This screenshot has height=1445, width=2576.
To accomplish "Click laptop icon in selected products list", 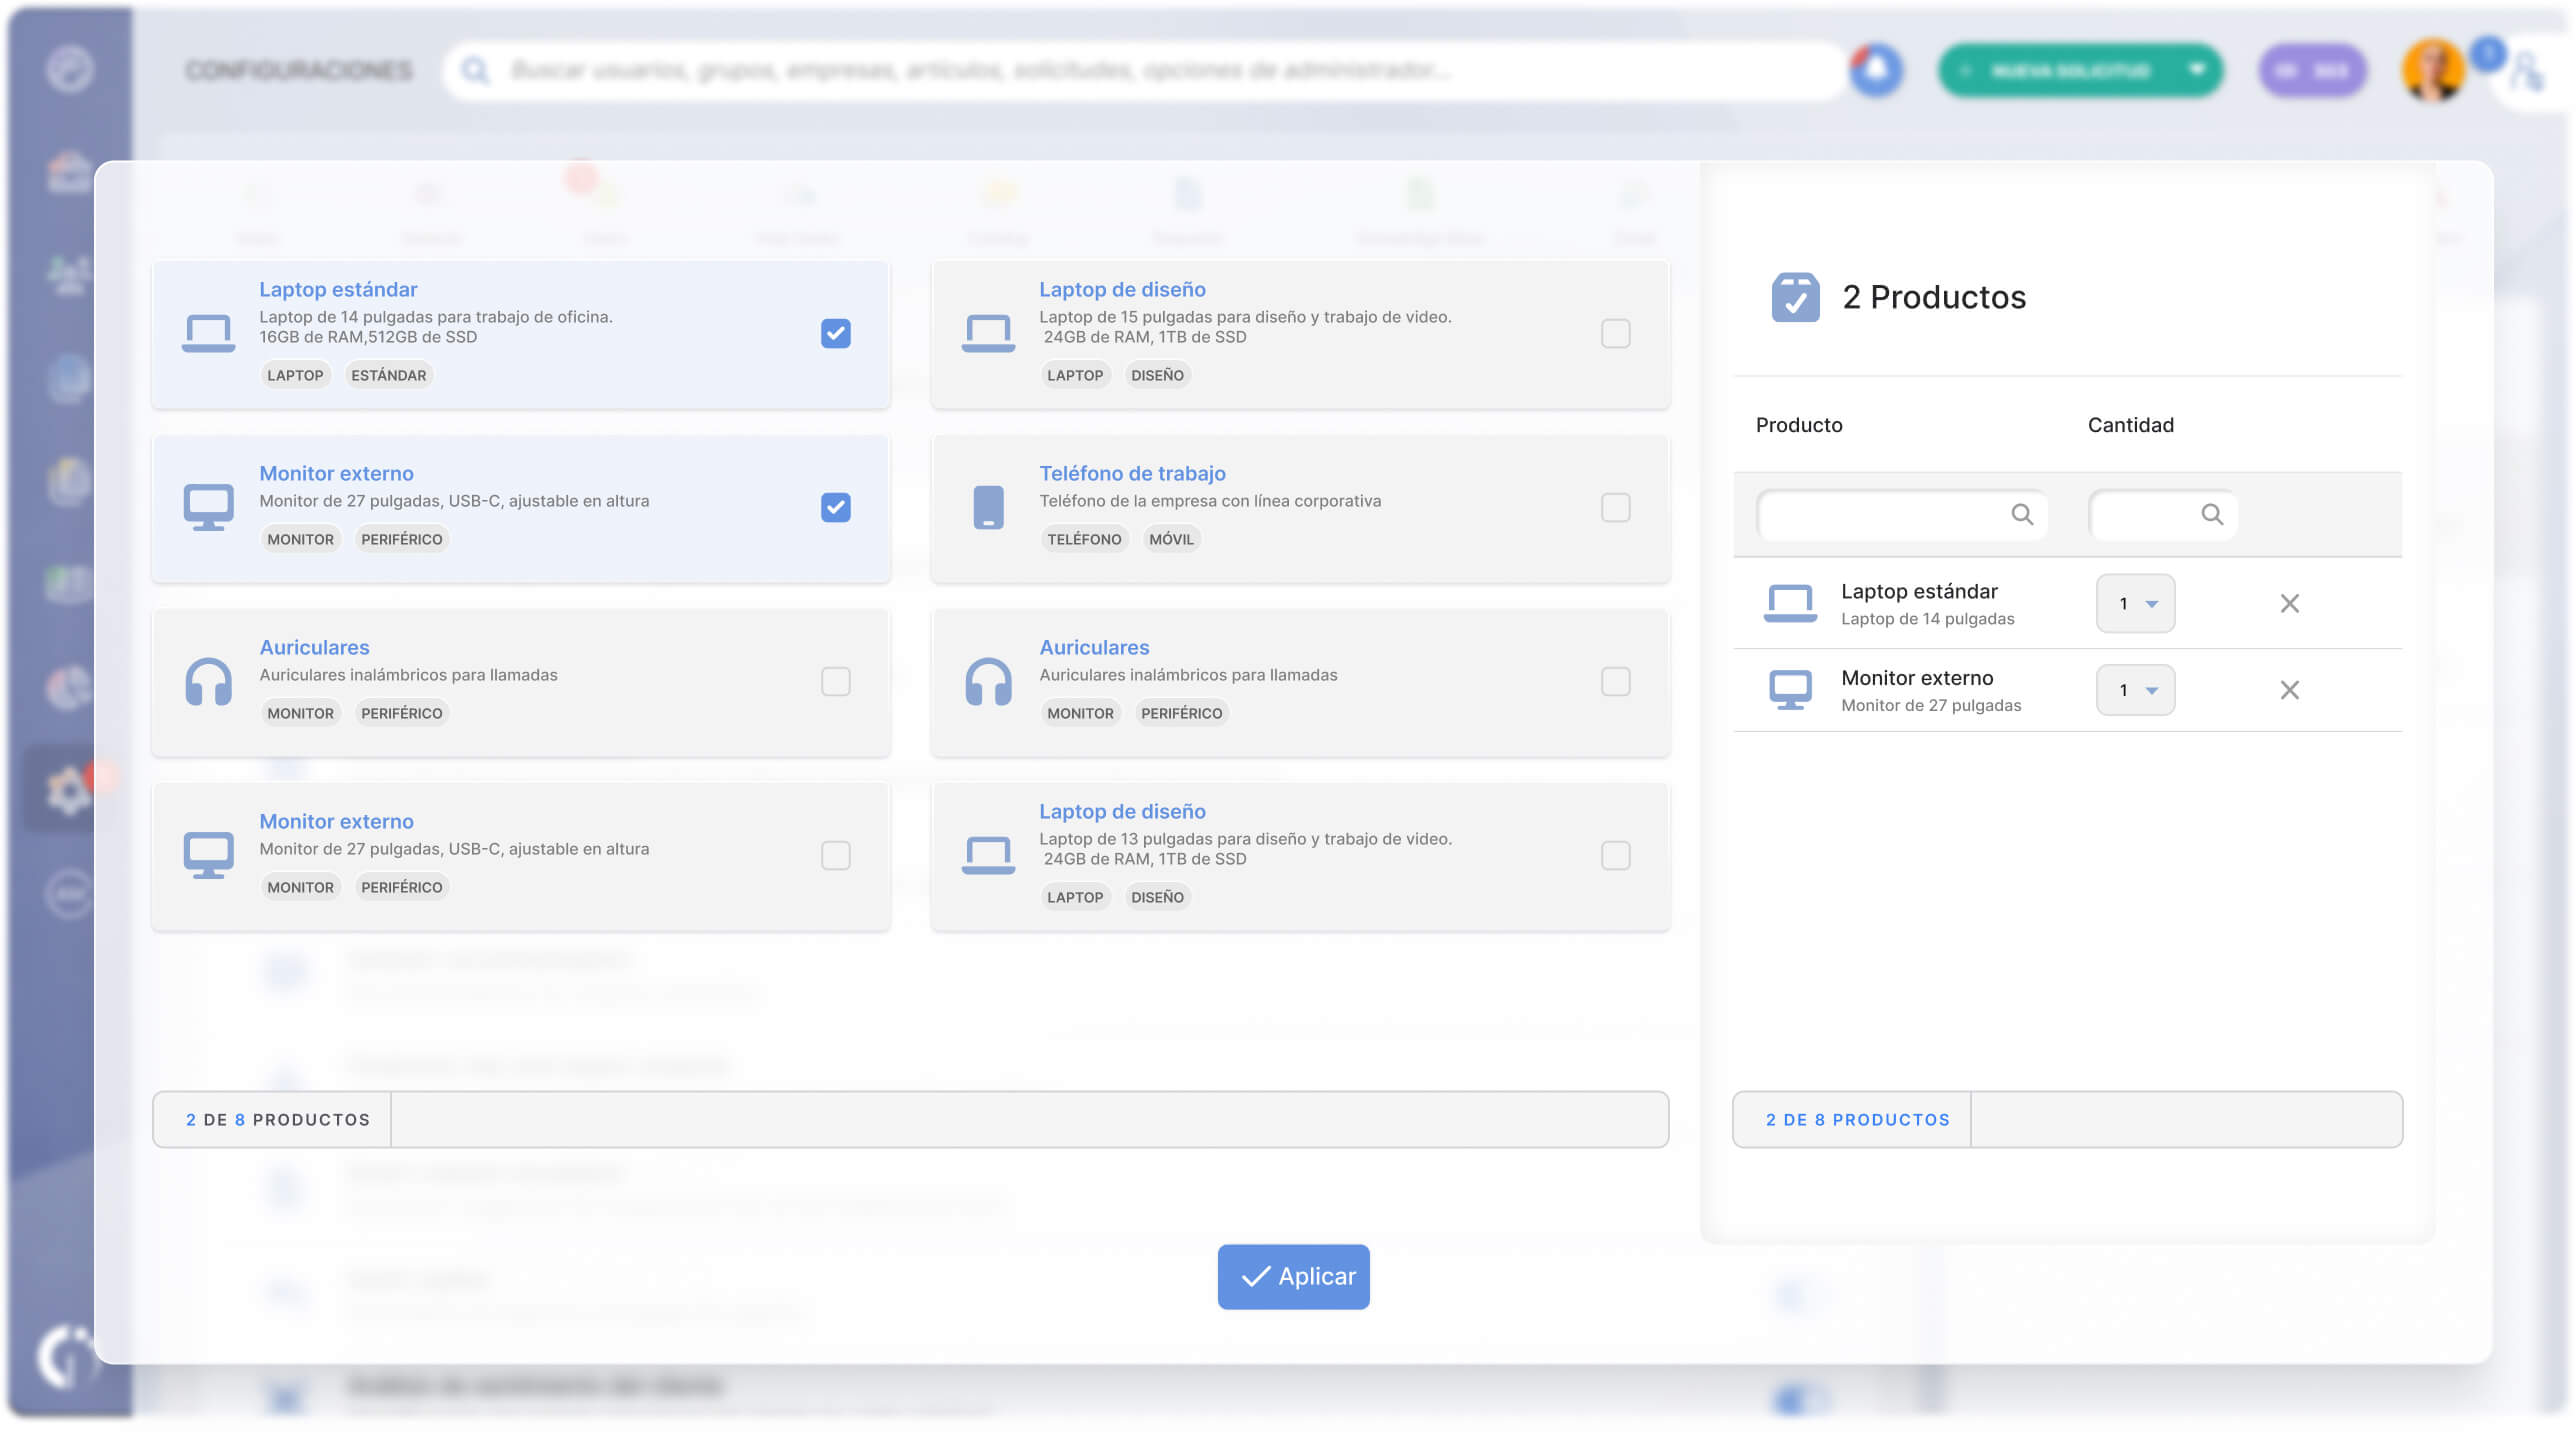I will pos(1790,603).
